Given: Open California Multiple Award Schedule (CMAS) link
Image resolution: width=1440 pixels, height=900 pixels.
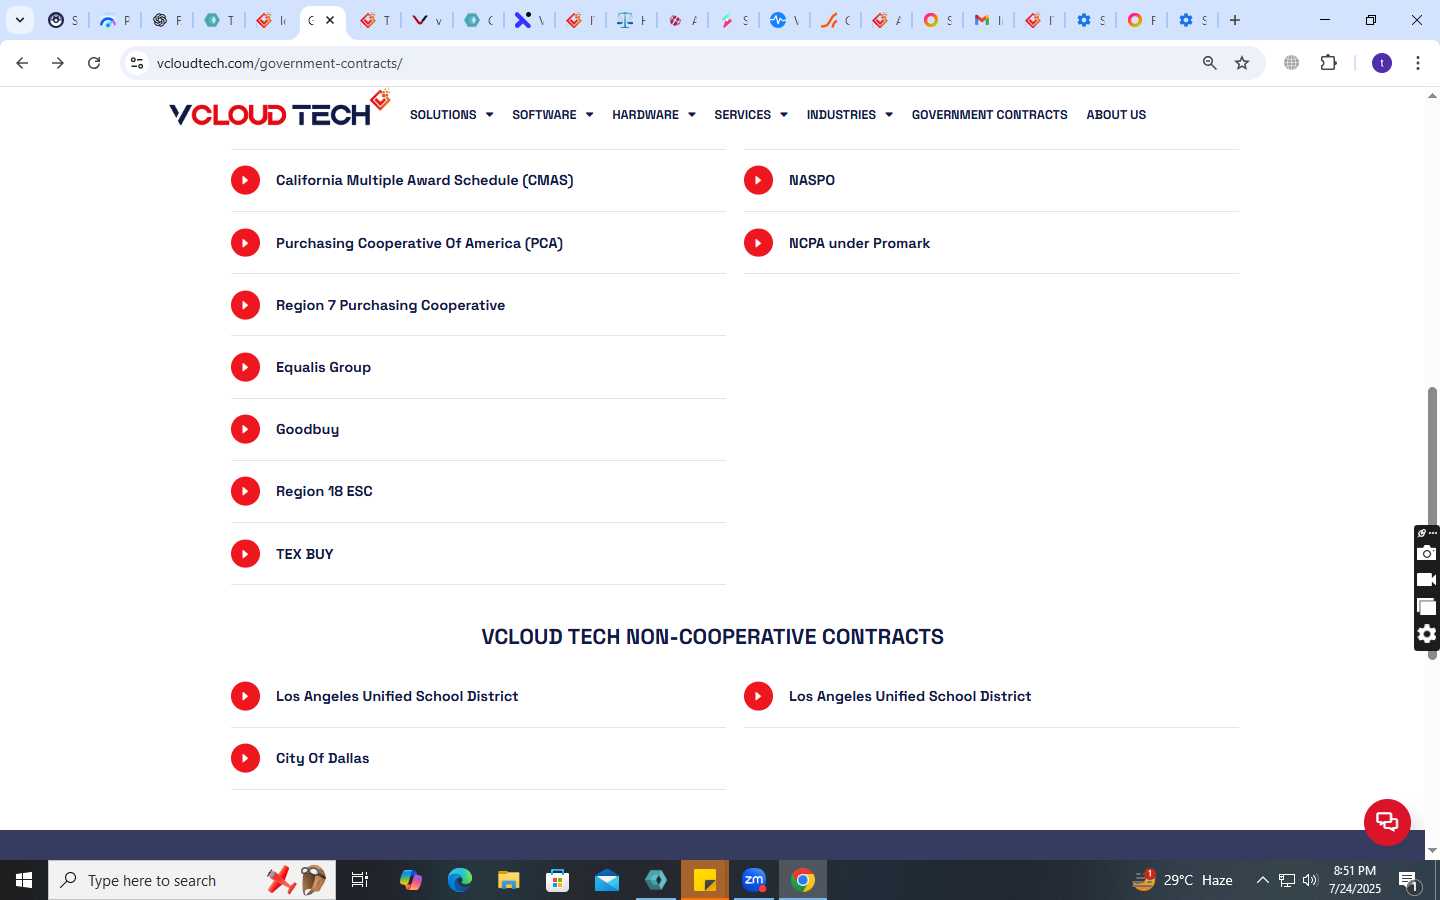Looking at the screenshot, I should [424, 180].
